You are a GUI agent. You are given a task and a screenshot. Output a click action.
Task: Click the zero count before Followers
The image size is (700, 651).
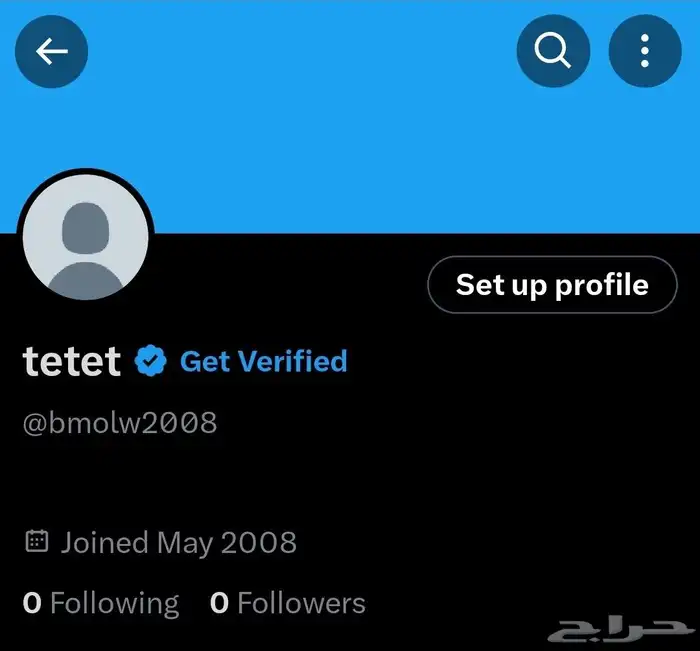tap(219, 603)
